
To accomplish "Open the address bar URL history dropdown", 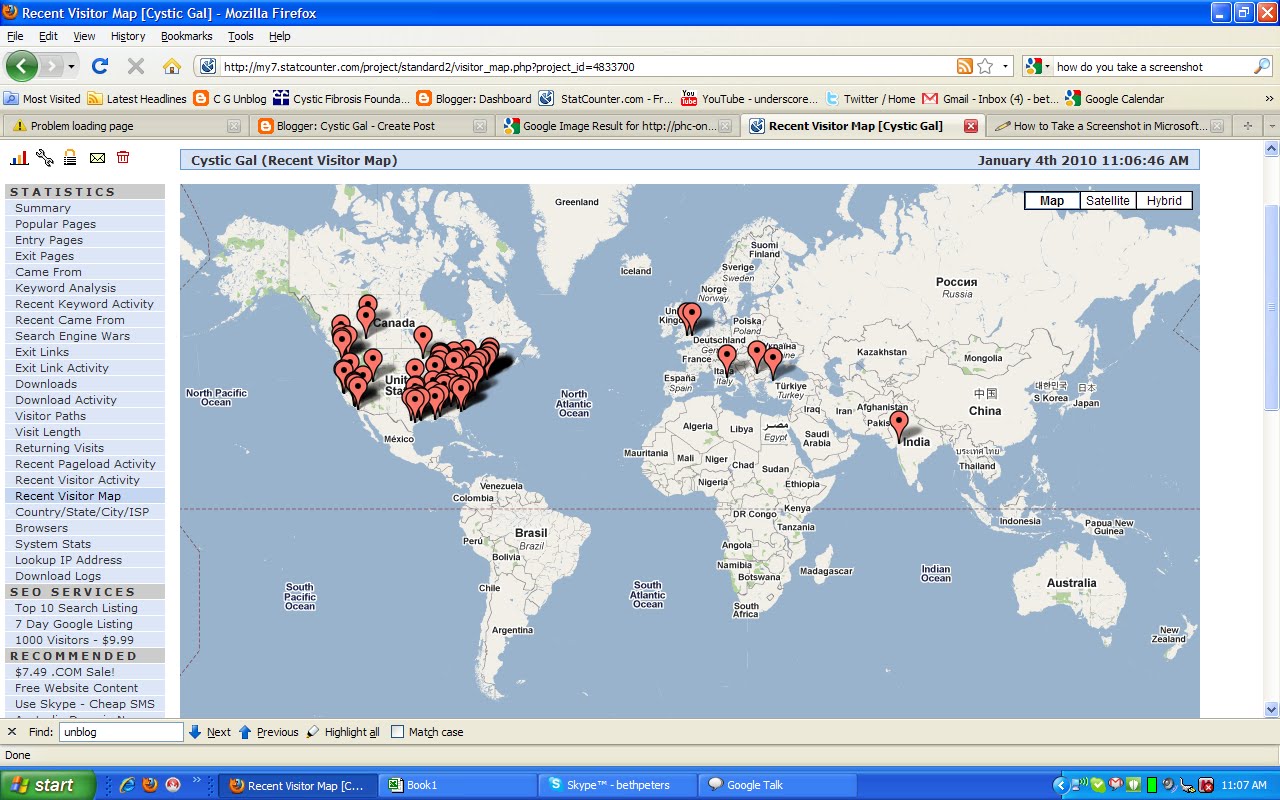I will click(1005, 66).
